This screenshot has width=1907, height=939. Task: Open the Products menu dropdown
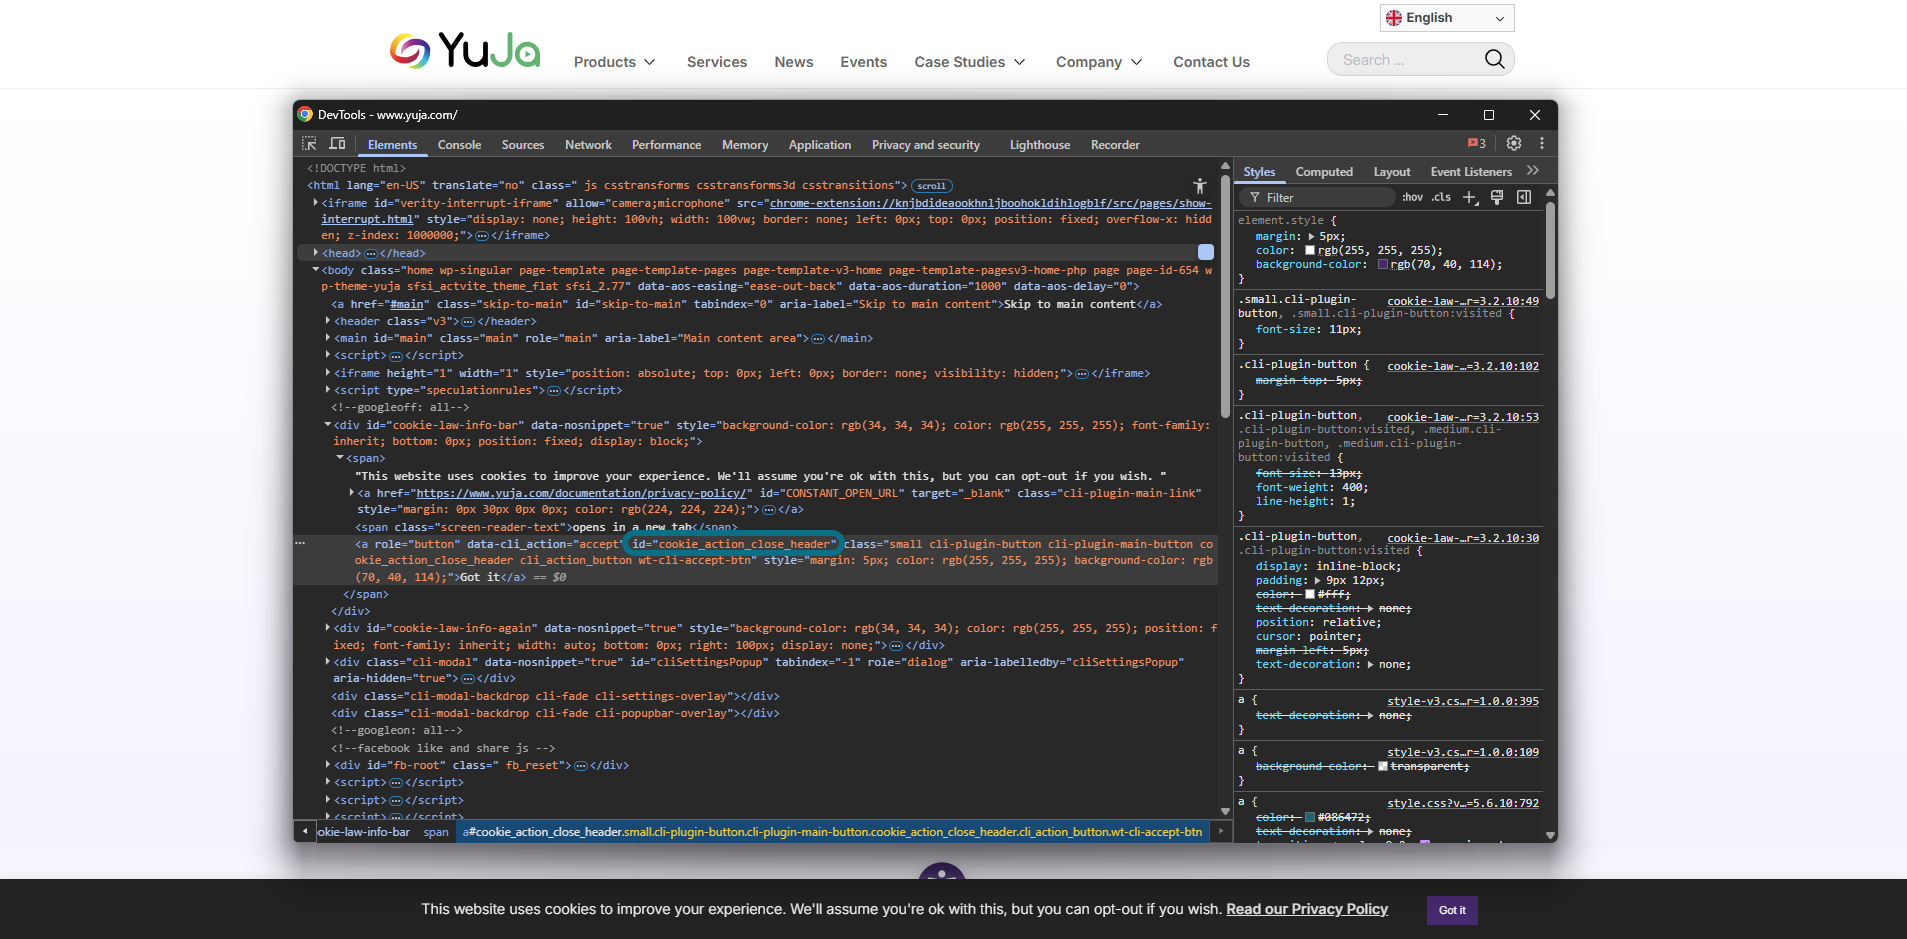614,62
